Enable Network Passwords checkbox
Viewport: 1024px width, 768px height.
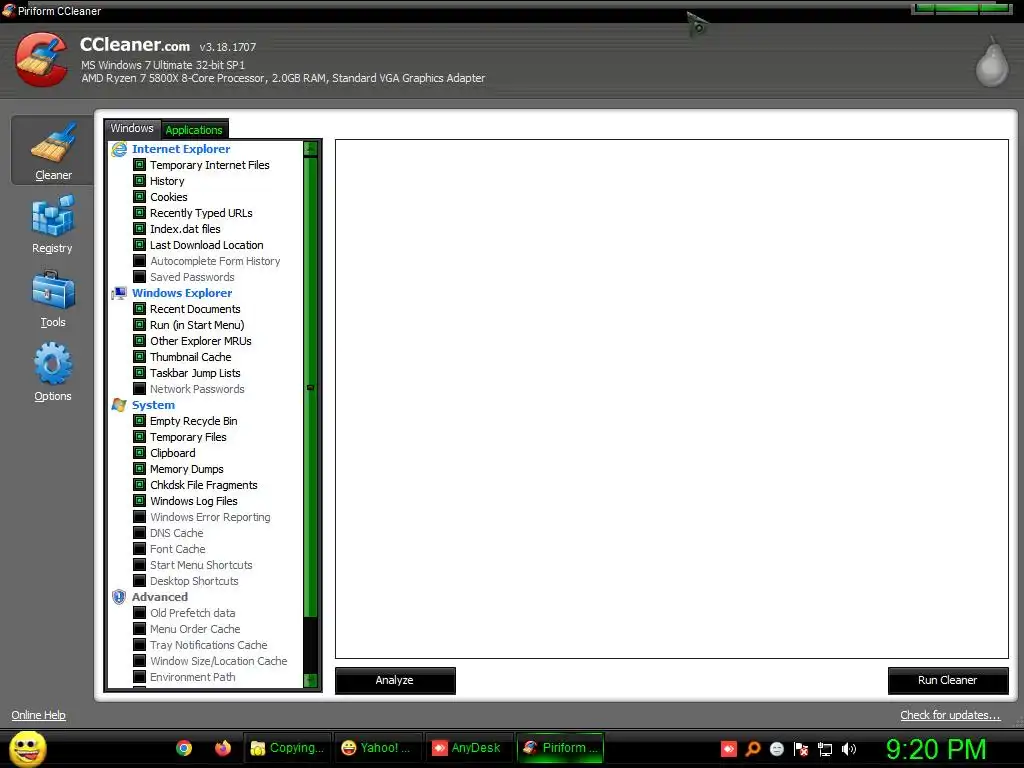tap(139, 389)
